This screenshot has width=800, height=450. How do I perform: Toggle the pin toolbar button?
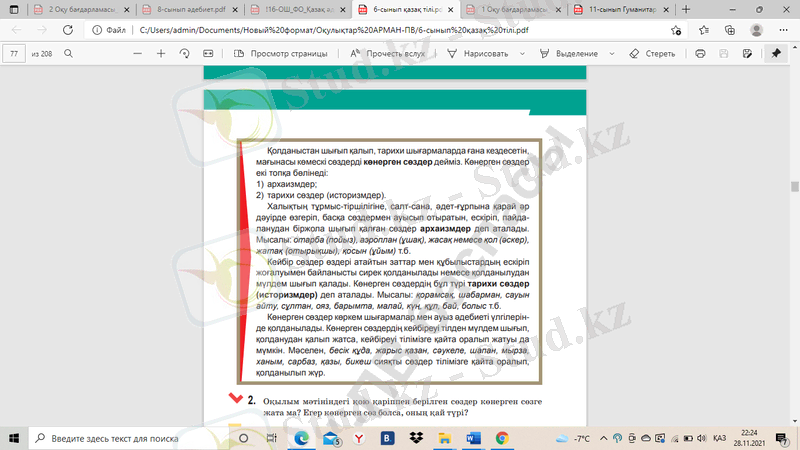pyautogui.click(x=775, y=53)
